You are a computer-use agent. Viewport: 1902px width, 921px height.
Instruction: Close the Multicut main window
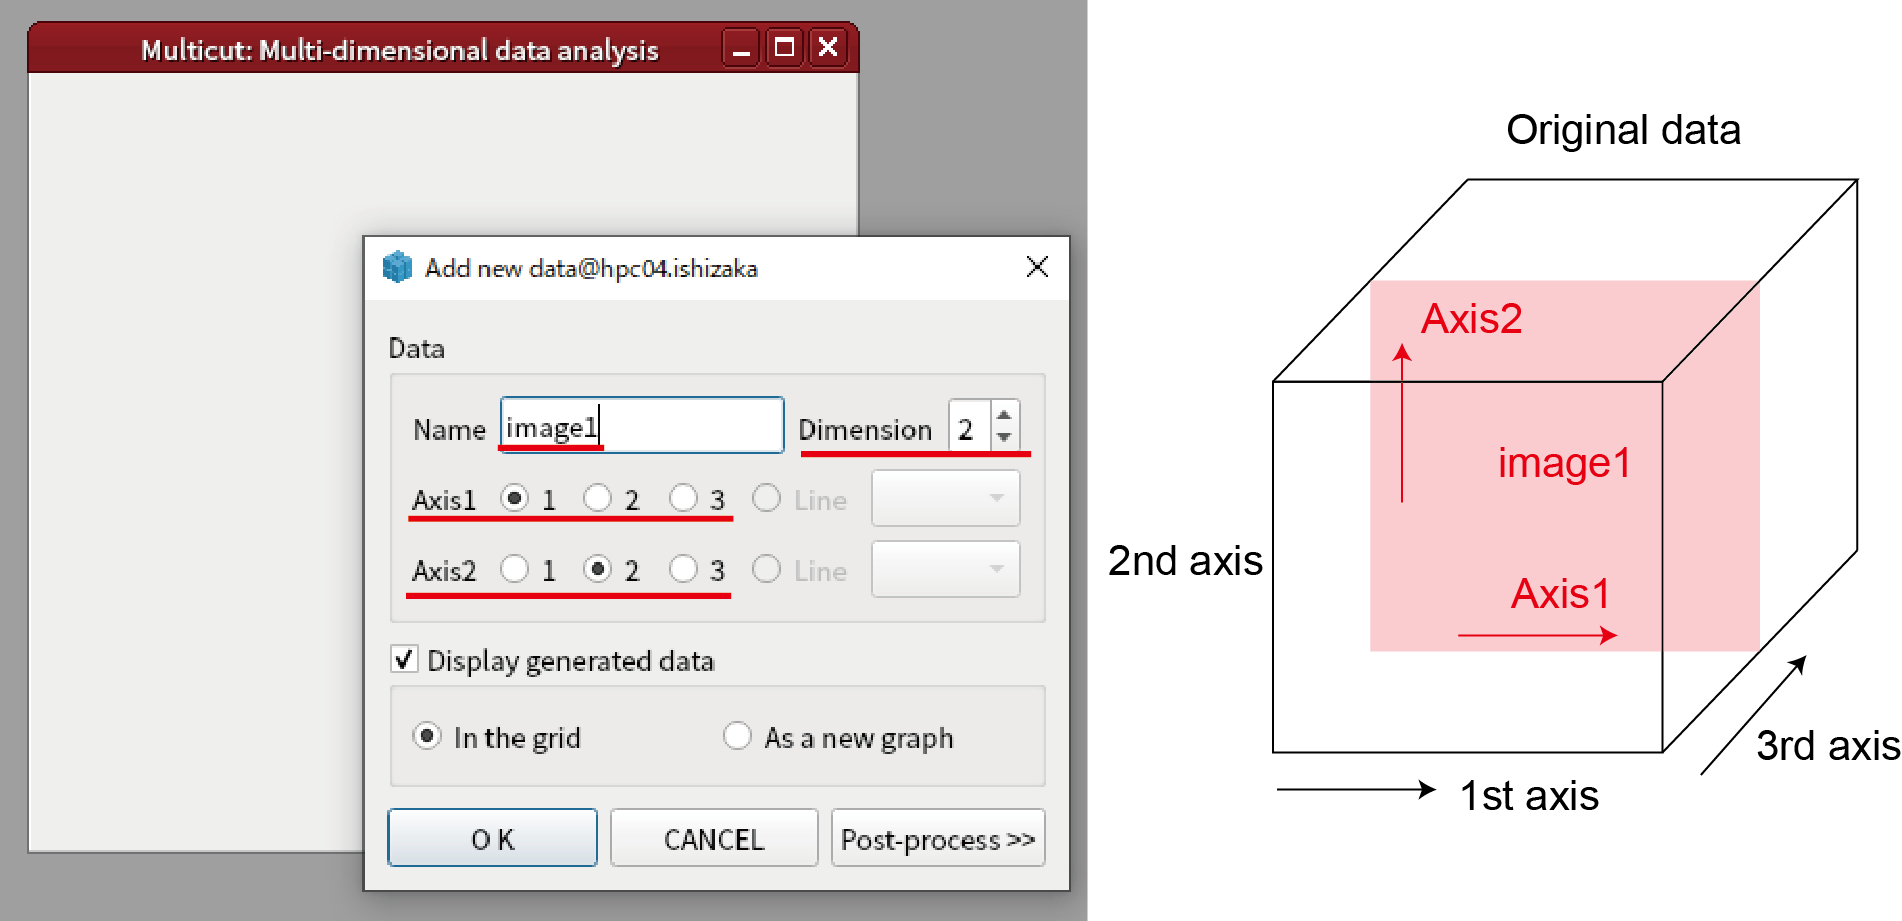828,48
